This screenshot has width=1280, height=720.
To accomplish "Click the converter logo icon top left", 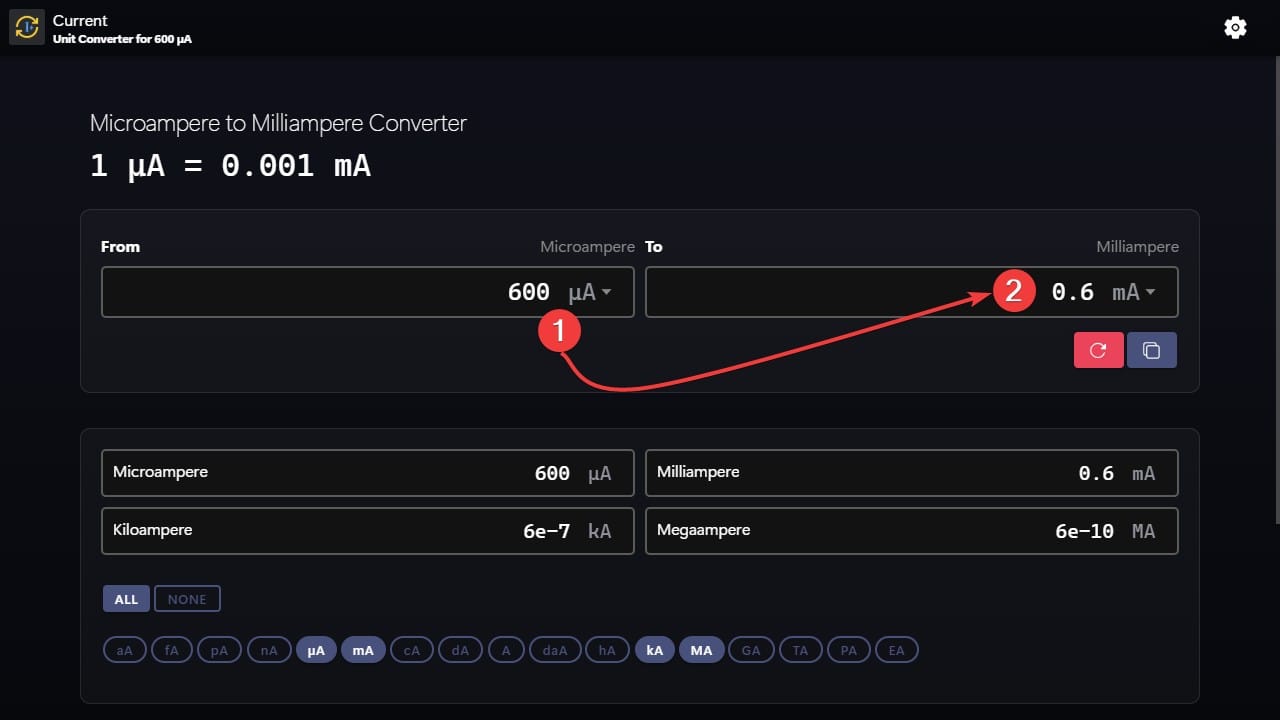I will click(x=26, y=27).
